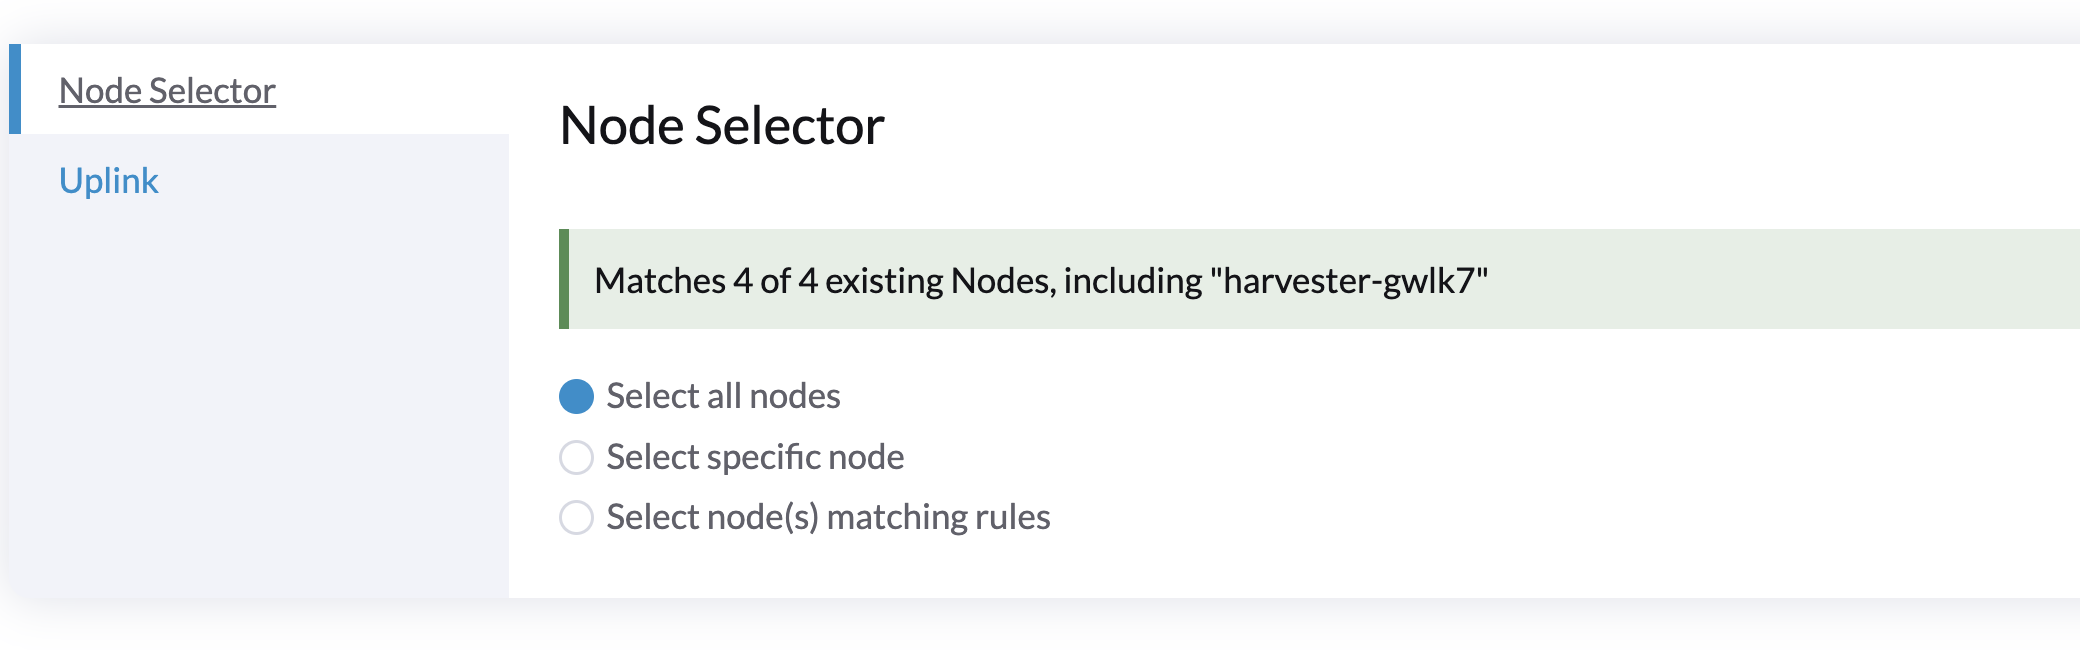The width and height of the screenshot is (2080, 650).
Task: Click the underlined Node Selector tab label
Action: (x=167, y=90)
